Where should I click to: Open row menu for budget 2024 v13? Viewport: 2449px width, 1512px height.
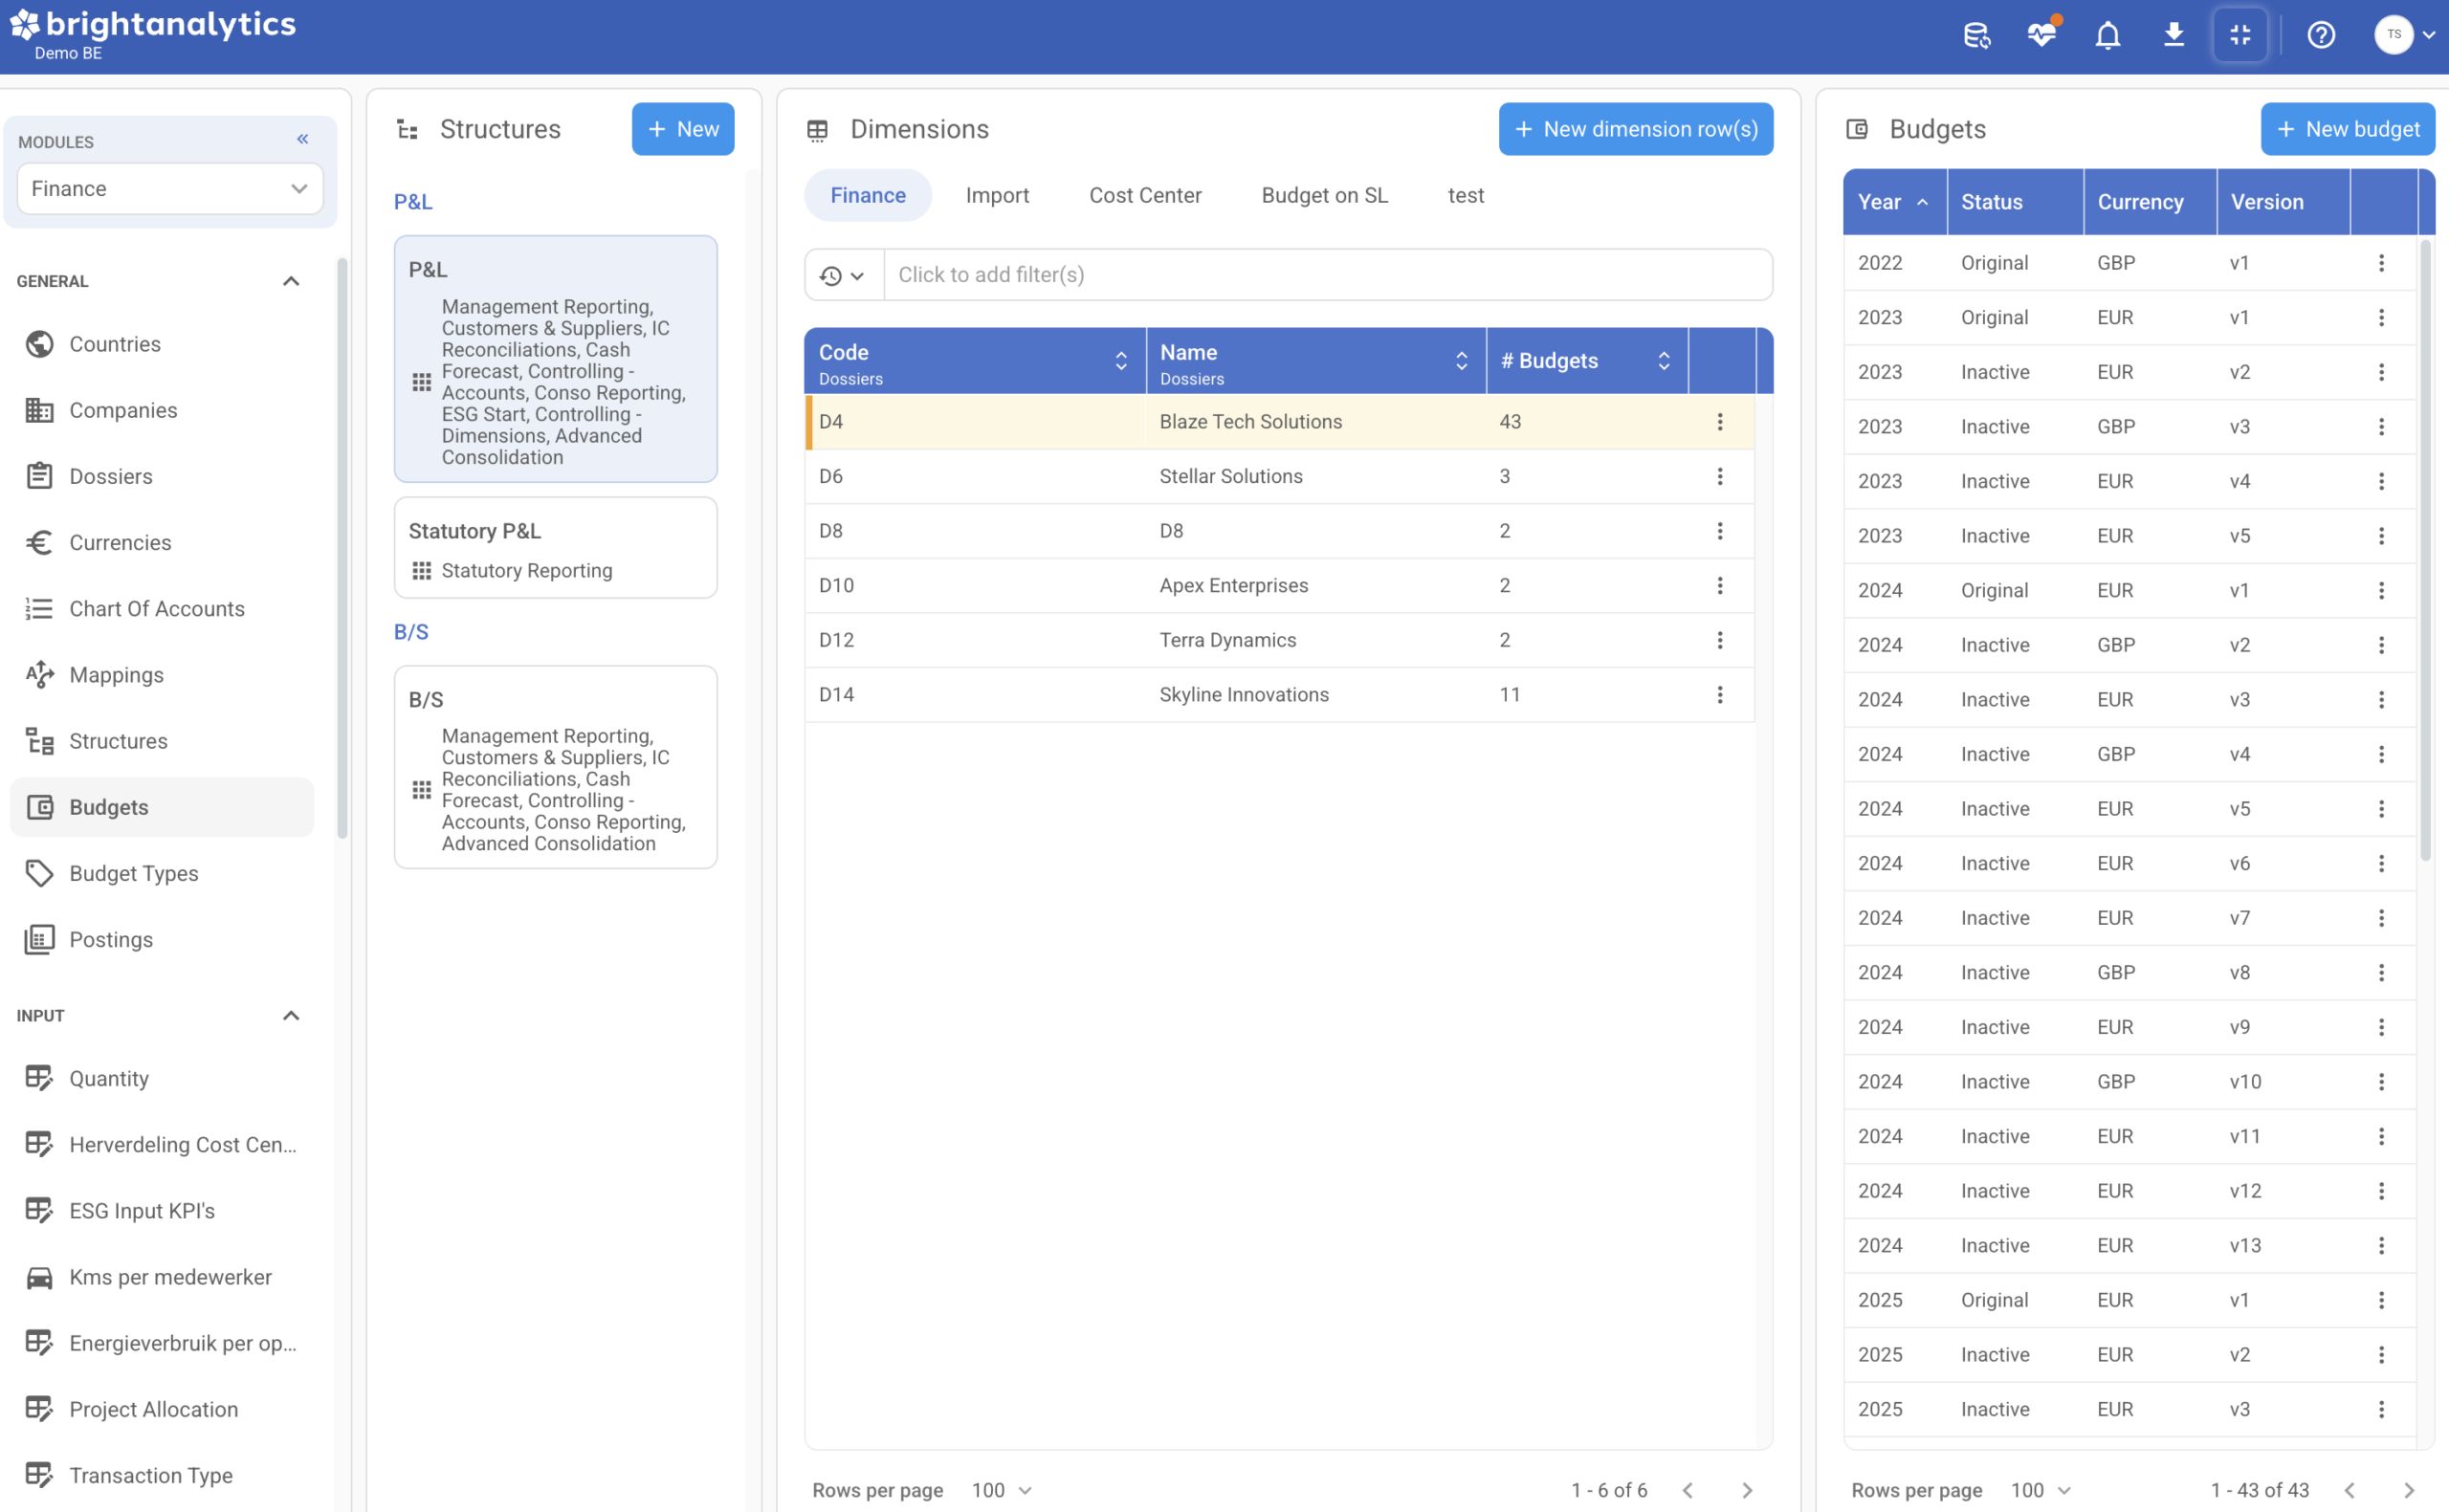(x=2381, y=1246)
